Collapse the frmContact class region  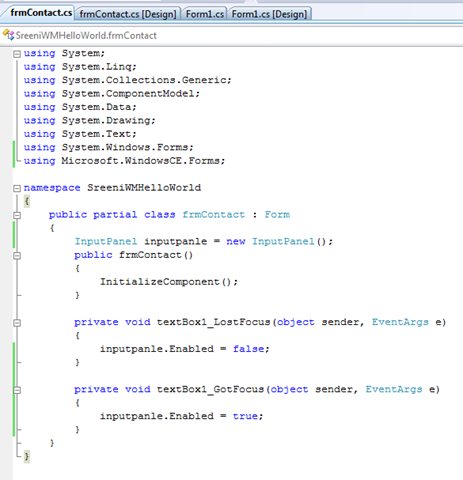click(17, 215)
